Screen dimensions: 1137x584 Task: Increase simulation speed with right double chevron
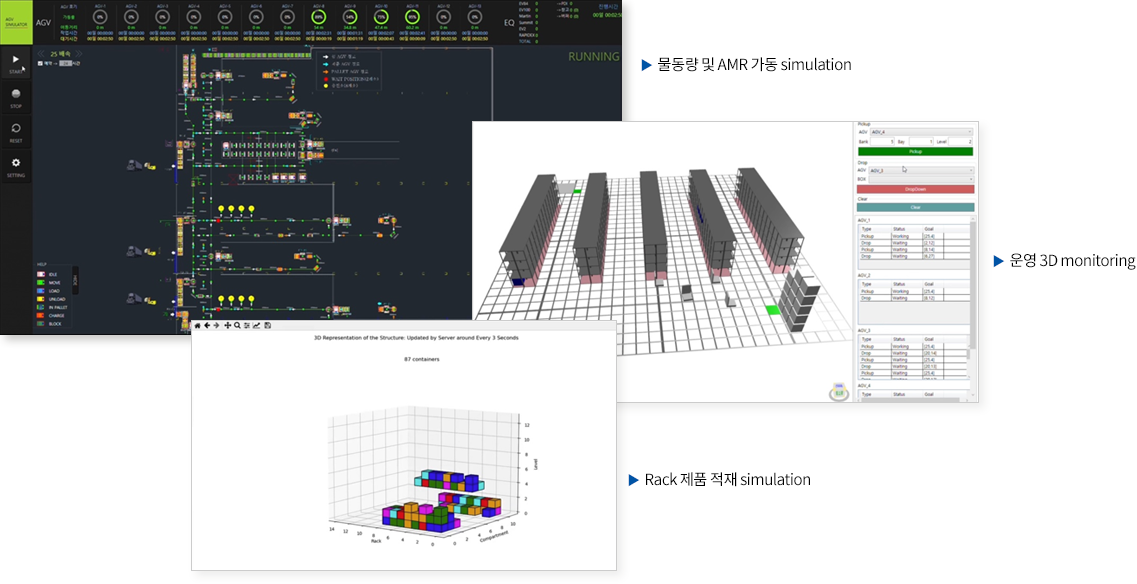click(79, 54)
